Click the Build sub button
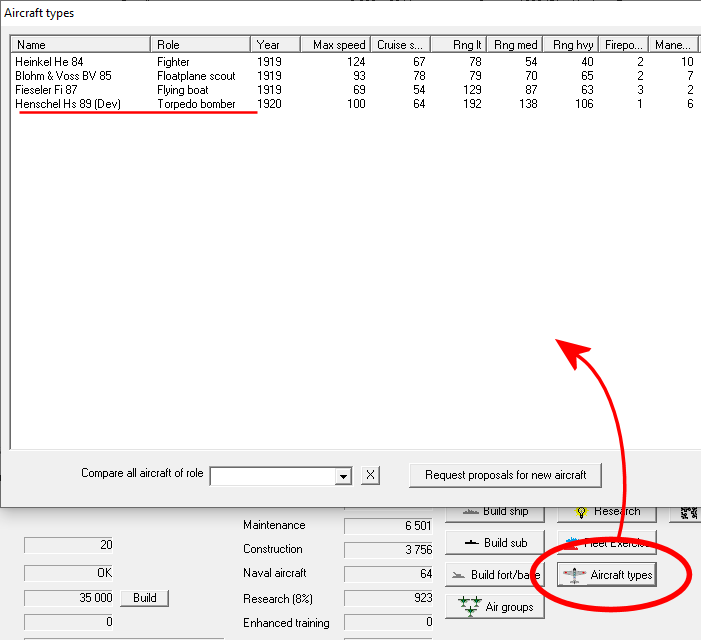 495,543
